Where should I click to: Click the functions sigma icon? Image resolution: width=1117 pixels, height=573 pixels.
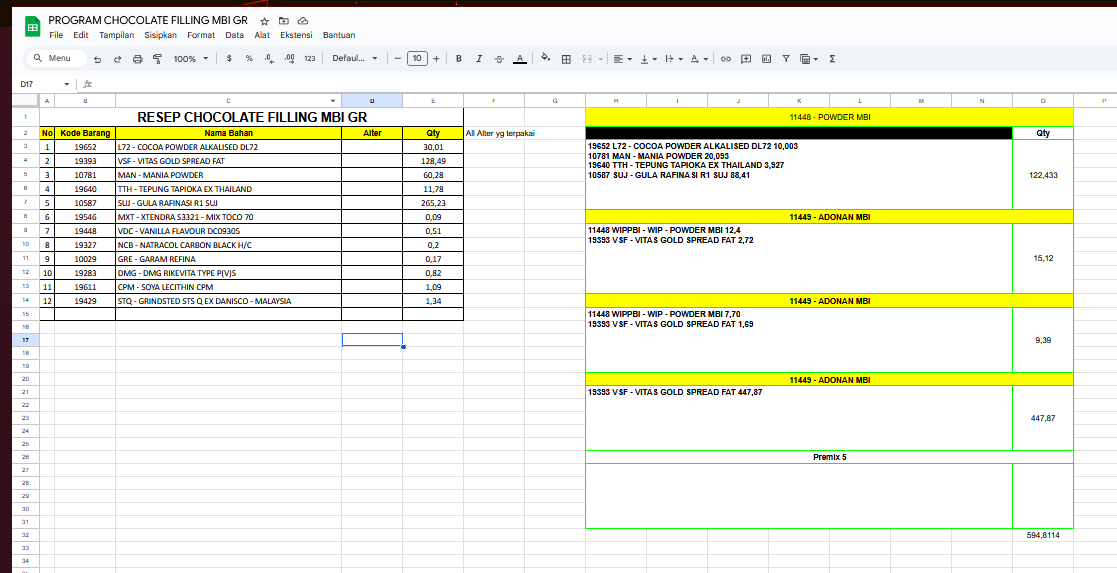click(832, 59)
